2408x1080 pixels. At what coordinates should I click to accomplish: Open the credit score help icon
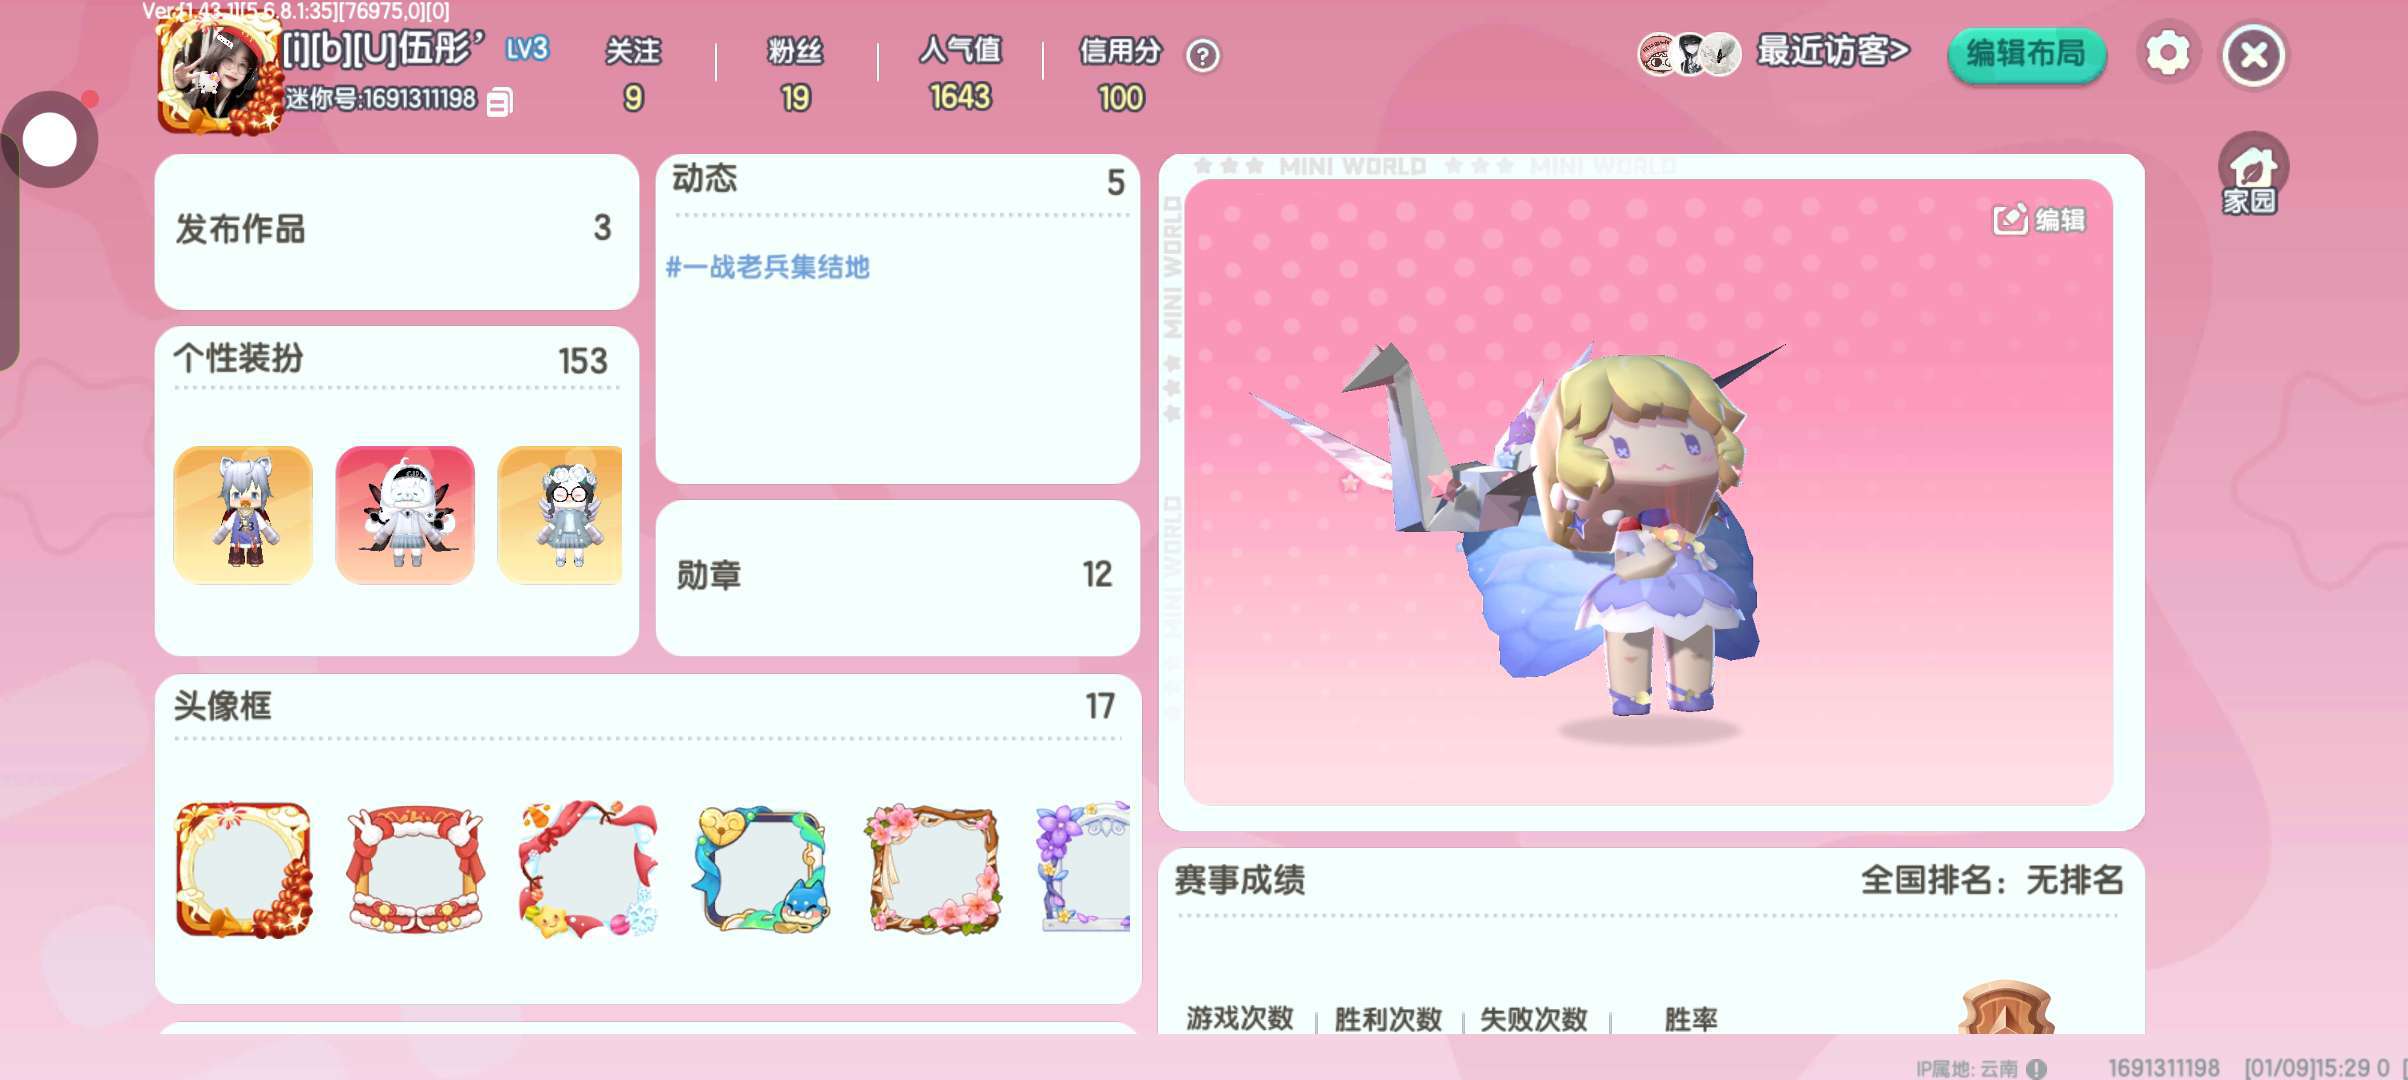(x=1203, y=56)
